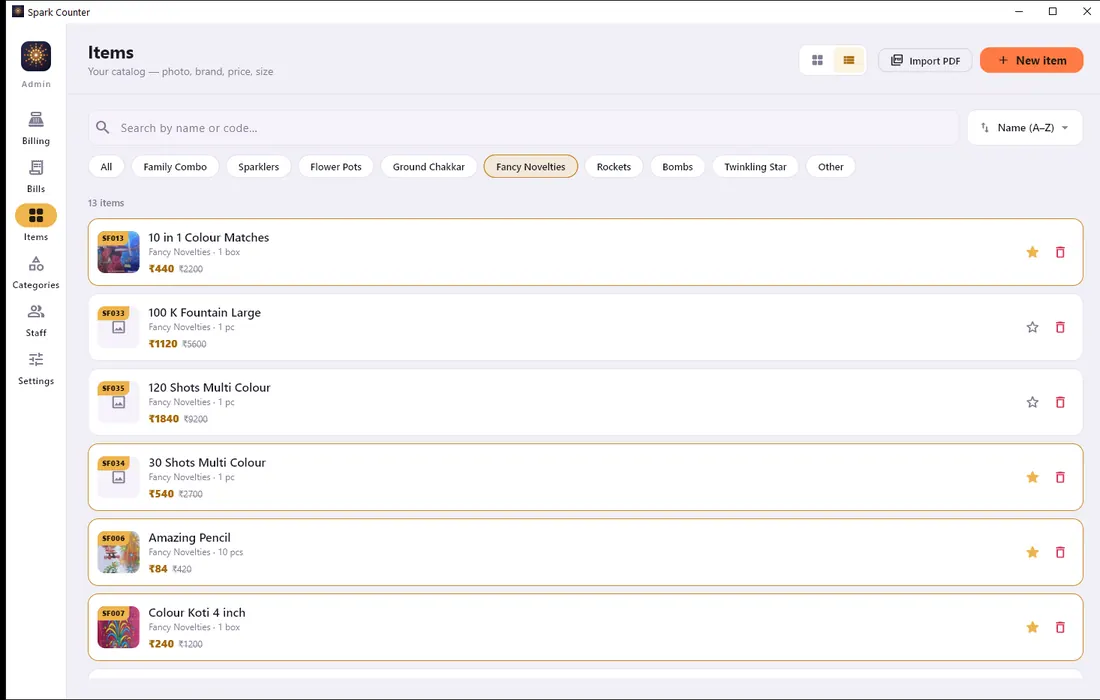Image resolution: width=1100 pixels, height=700 pixels.
Task: Open the 30 Shots Multi Colour item name
Action: point(207,463)
